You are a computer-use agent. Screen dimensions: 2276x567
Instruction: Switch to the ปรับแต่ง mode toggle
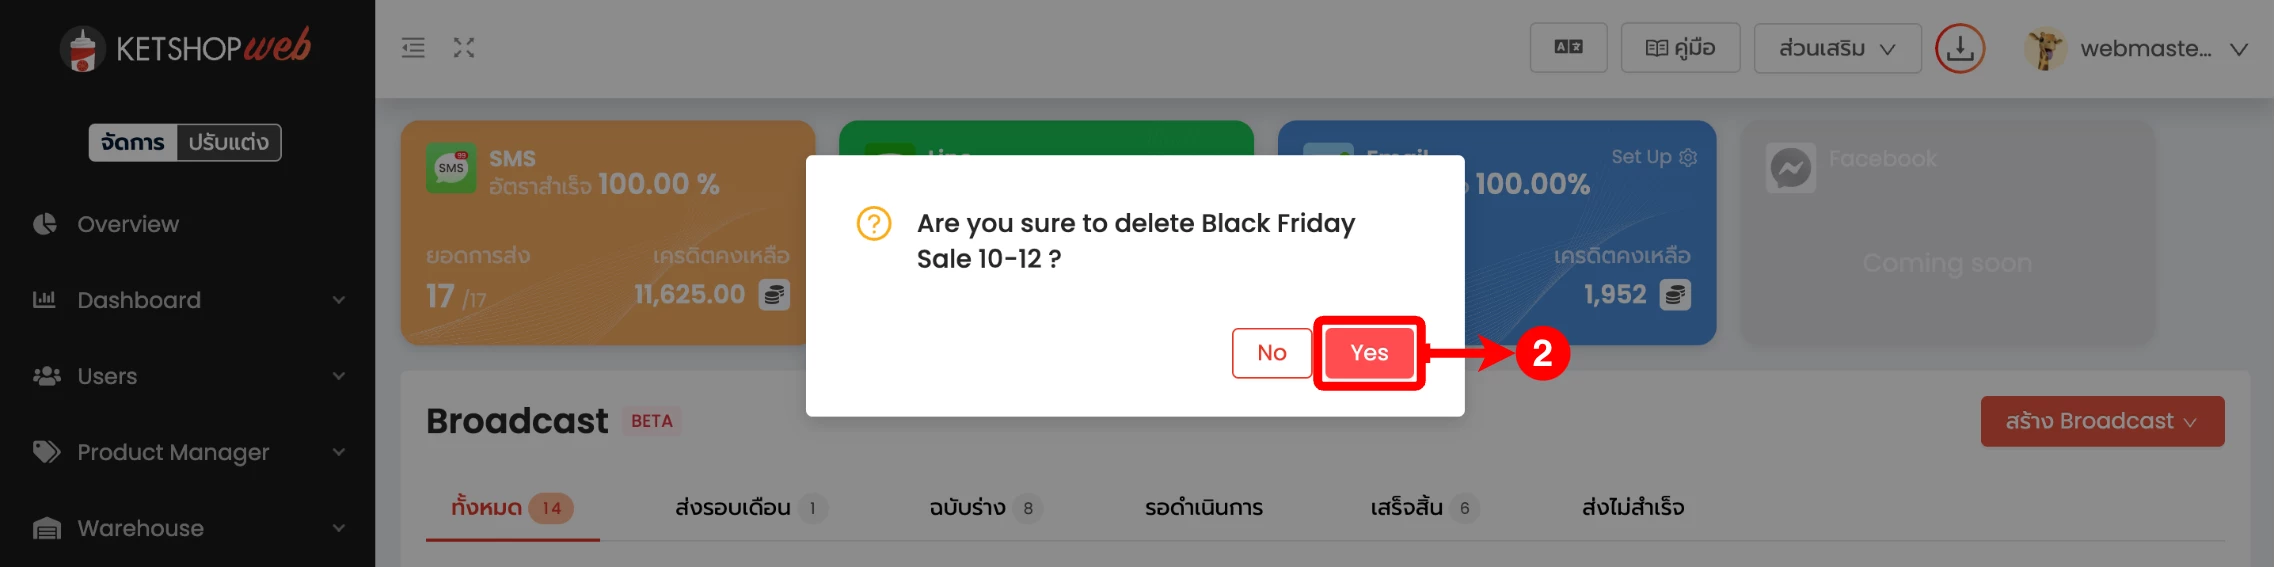229,142
